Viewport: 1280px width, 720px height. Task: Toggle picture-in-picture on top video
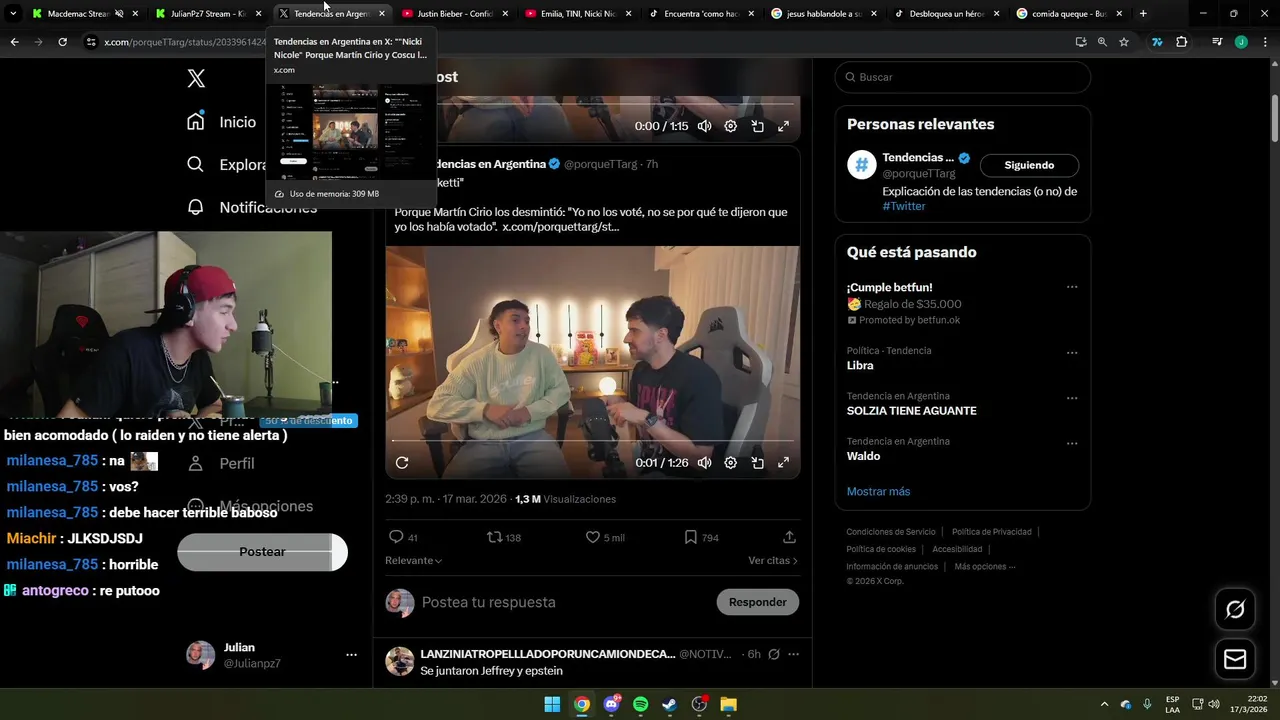757,126
